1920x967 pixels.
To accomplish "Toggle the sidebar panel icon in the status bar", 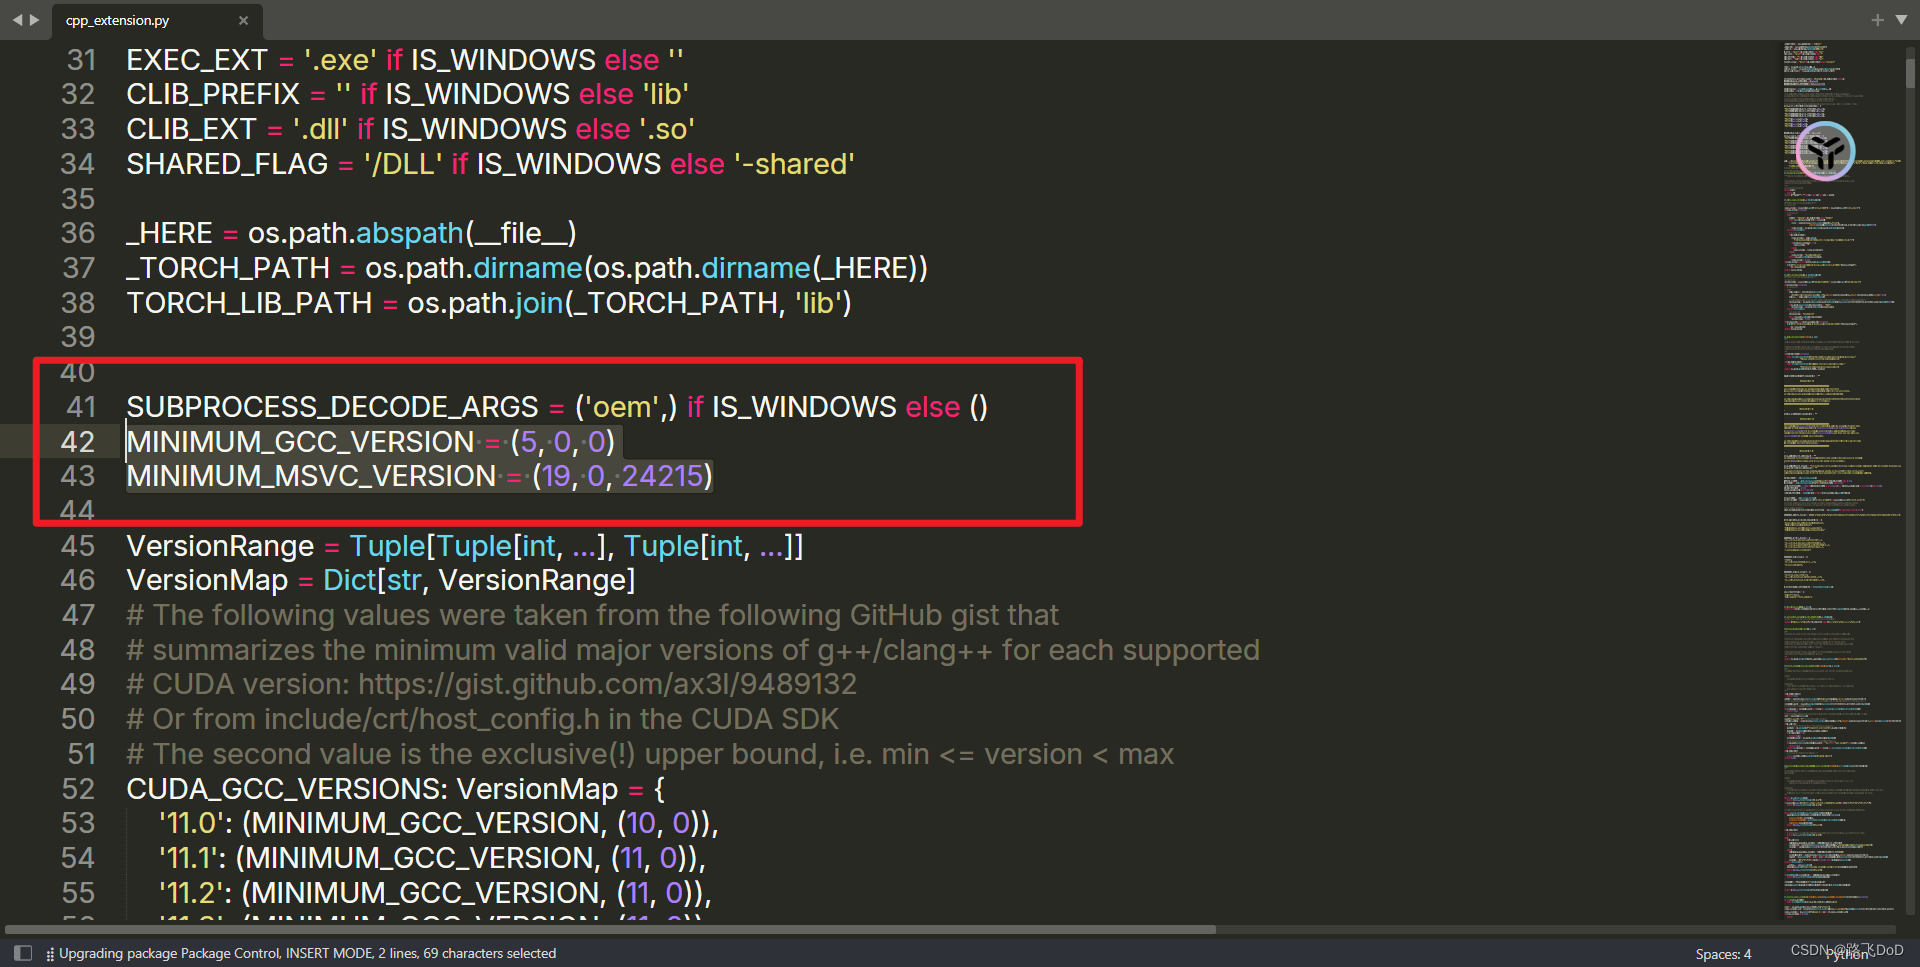I will click(x=22, y=953).
